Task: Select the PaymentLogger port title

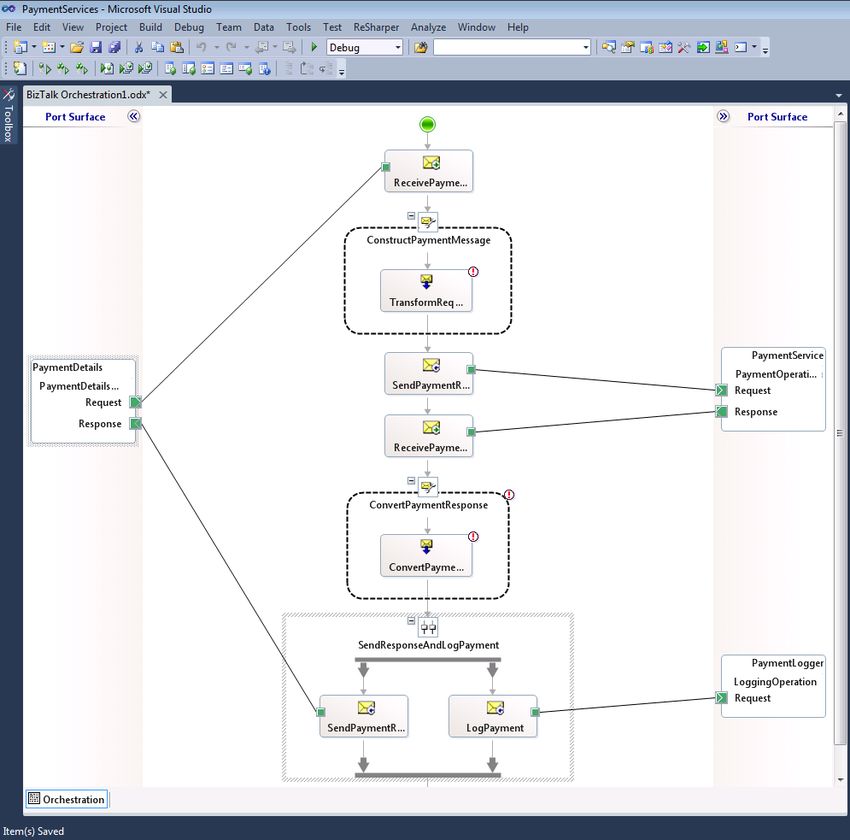Action: point(787,663)
